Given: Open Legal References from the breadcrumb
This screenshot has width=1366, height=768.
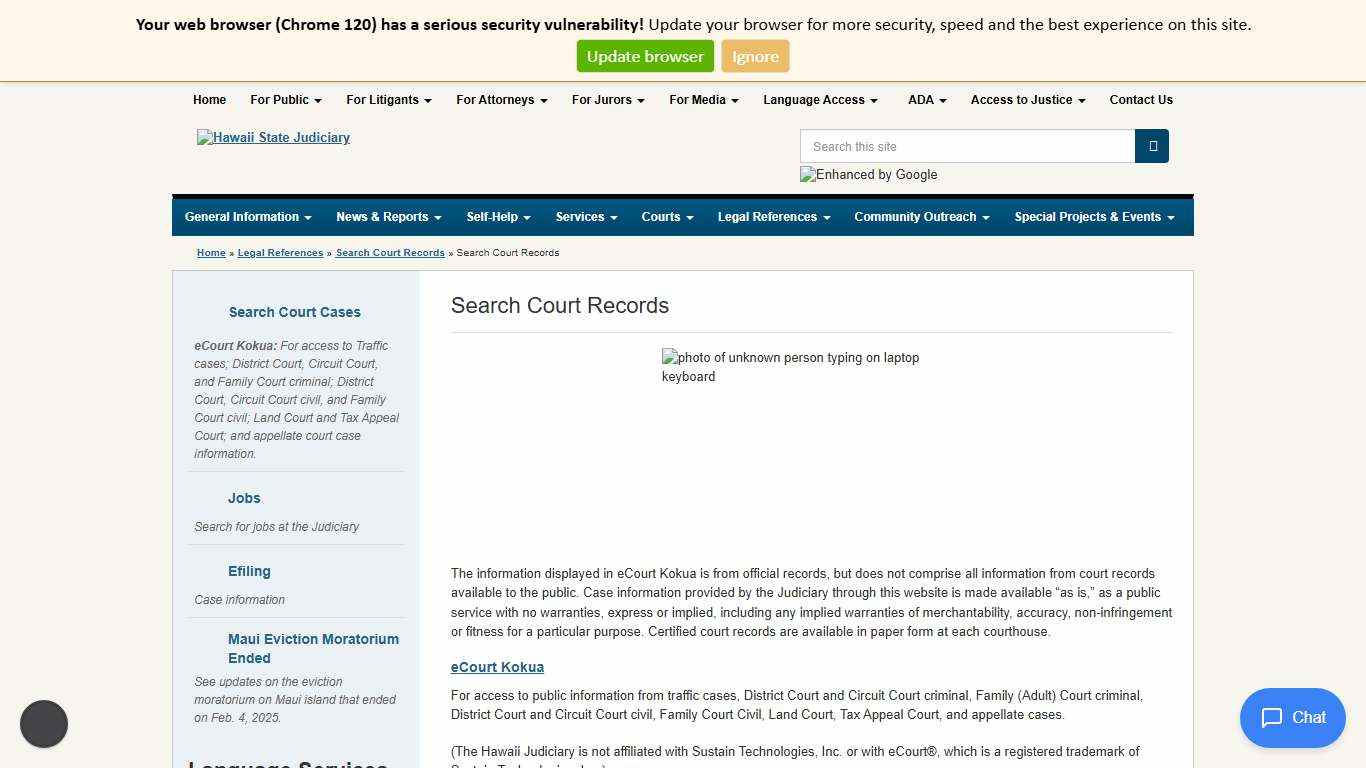Looking at the screenshot, I should (x=280, y=252).
